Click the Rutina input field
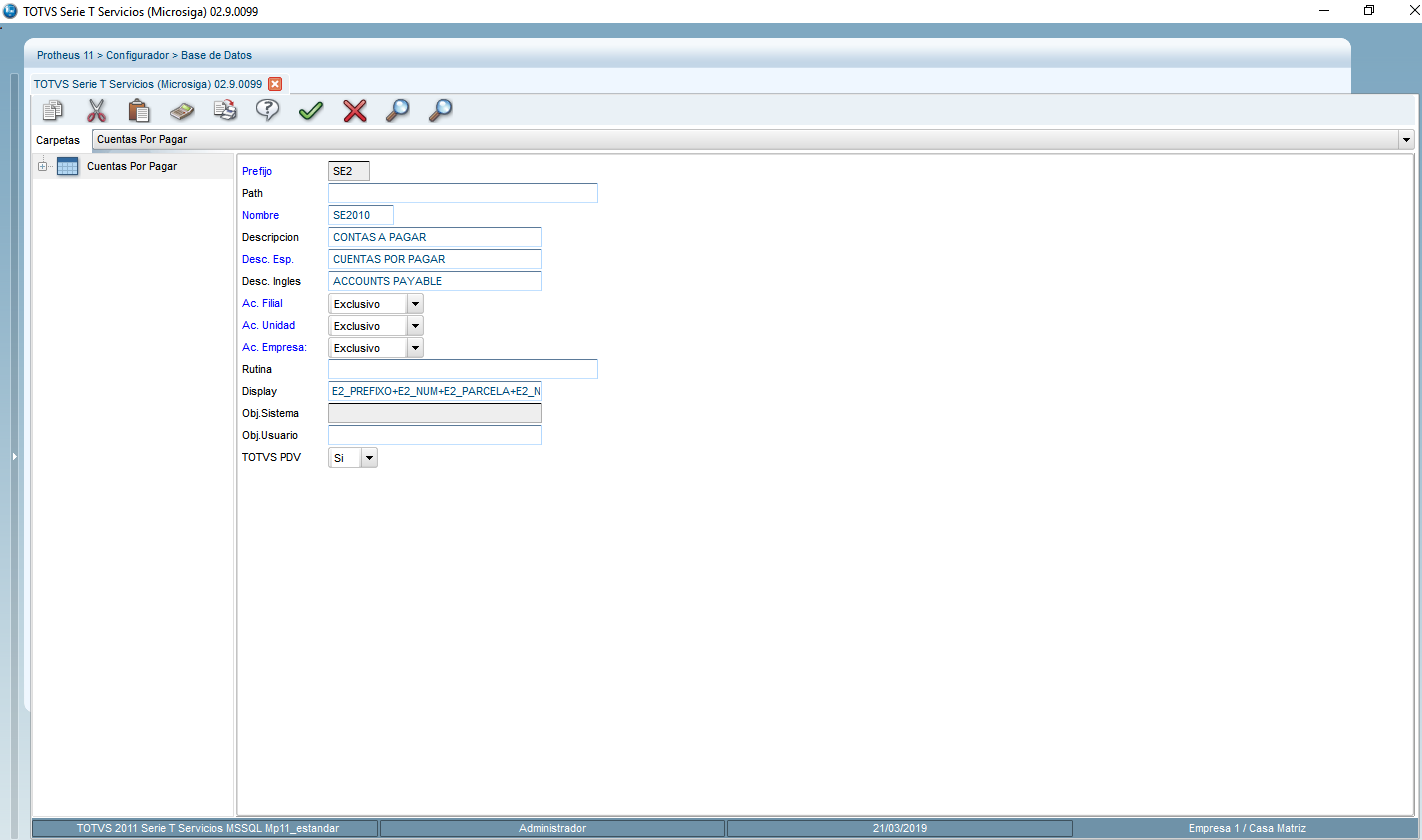This screenshot has width=1422, height=840. (x=463, y=369)
